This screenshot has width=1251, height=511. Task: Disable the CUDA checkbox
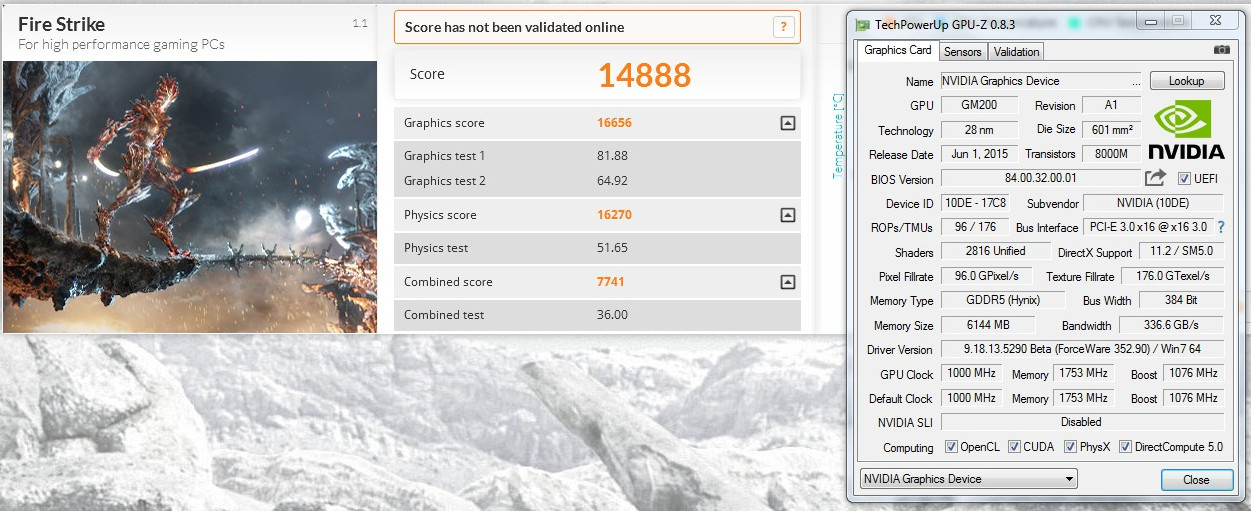coord(1014,447)
